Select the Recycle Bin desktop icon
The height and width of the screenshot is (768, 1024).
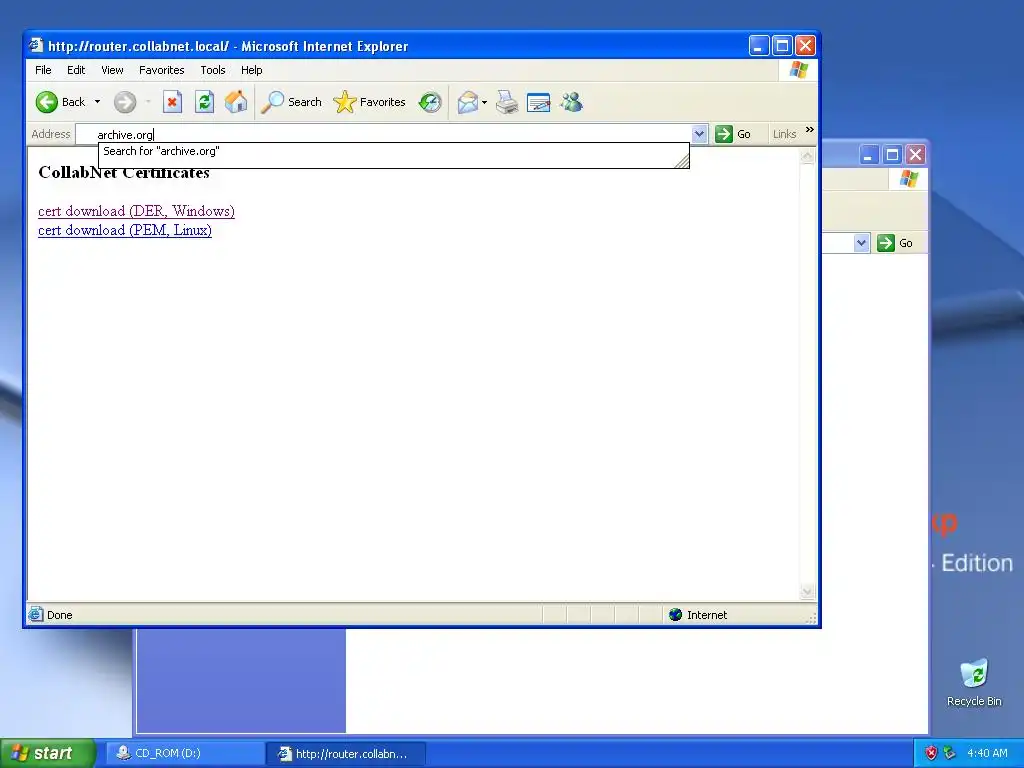pyautogui.click(x=974, y=683)
